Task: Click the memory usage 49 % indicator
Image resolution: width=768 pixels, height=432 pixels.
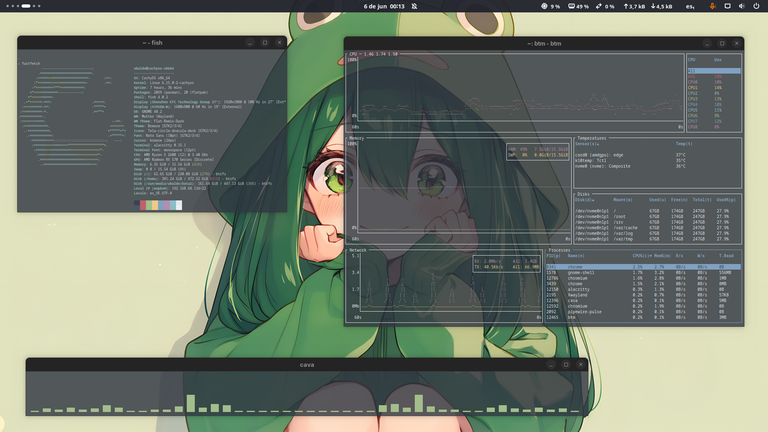Action: click(x=578, y=6)
